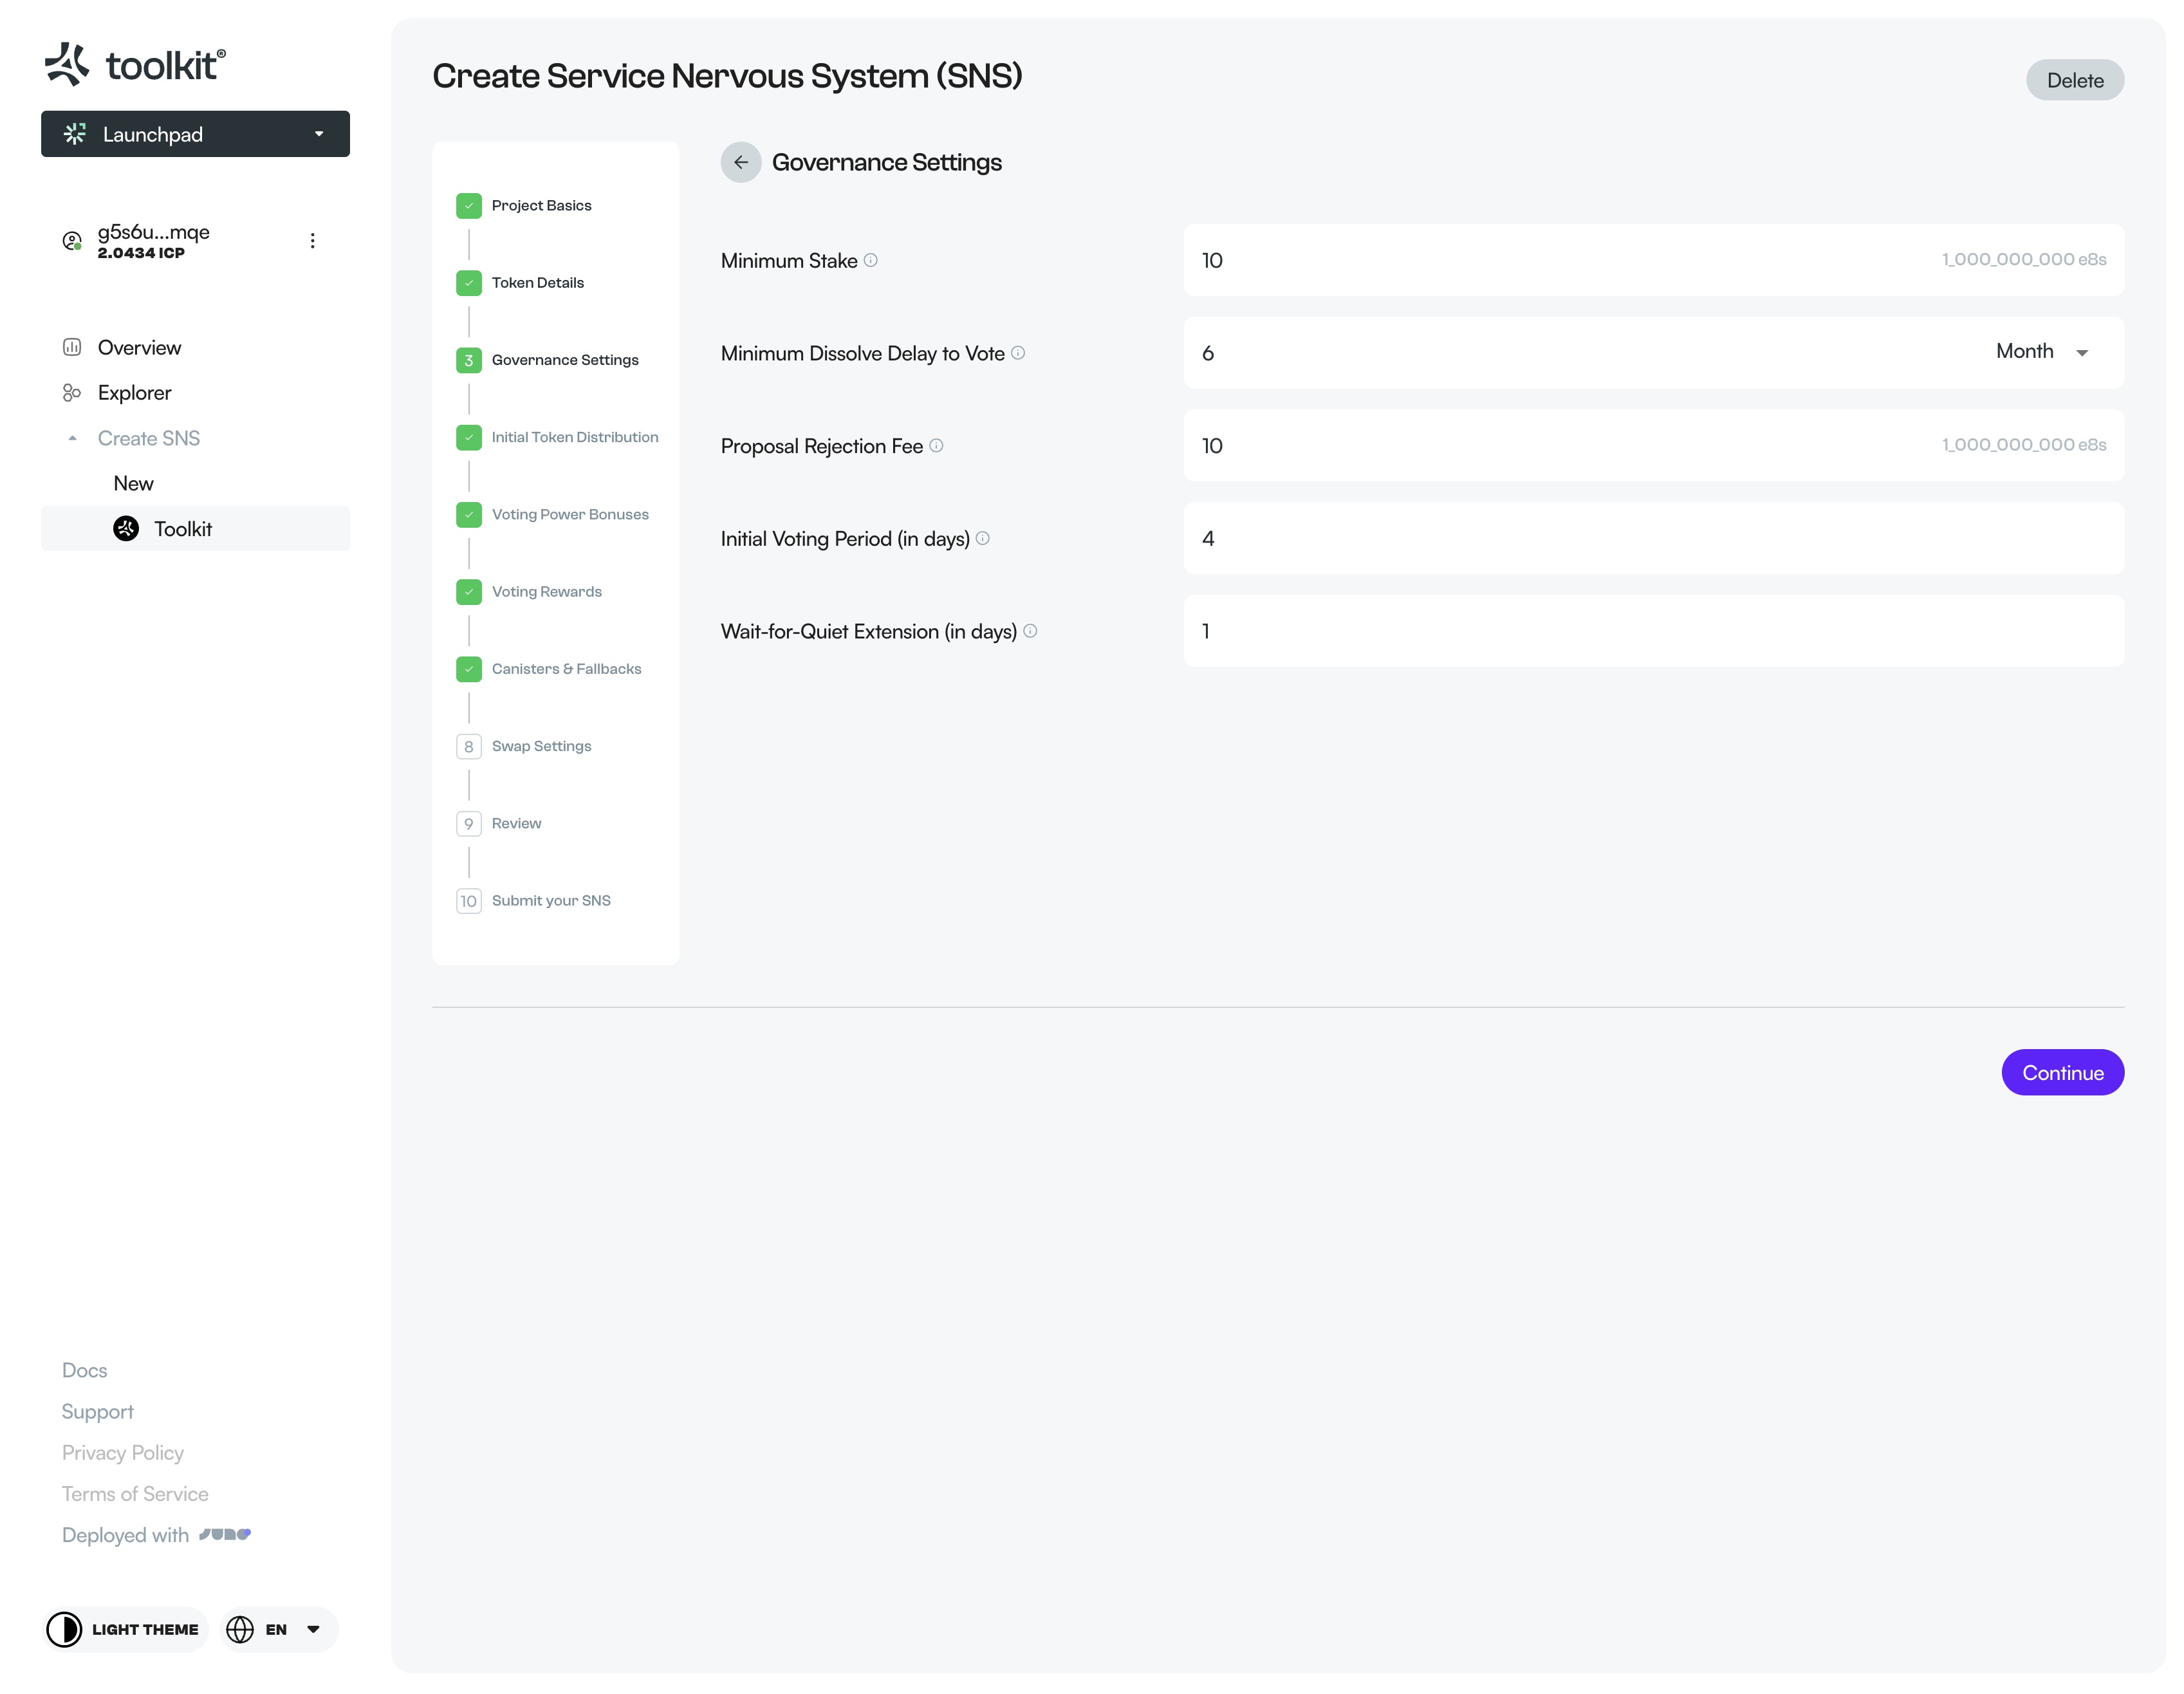Open the three-dot account menu
Screen dimensions: 2184x1694
[x=312, y=241]
